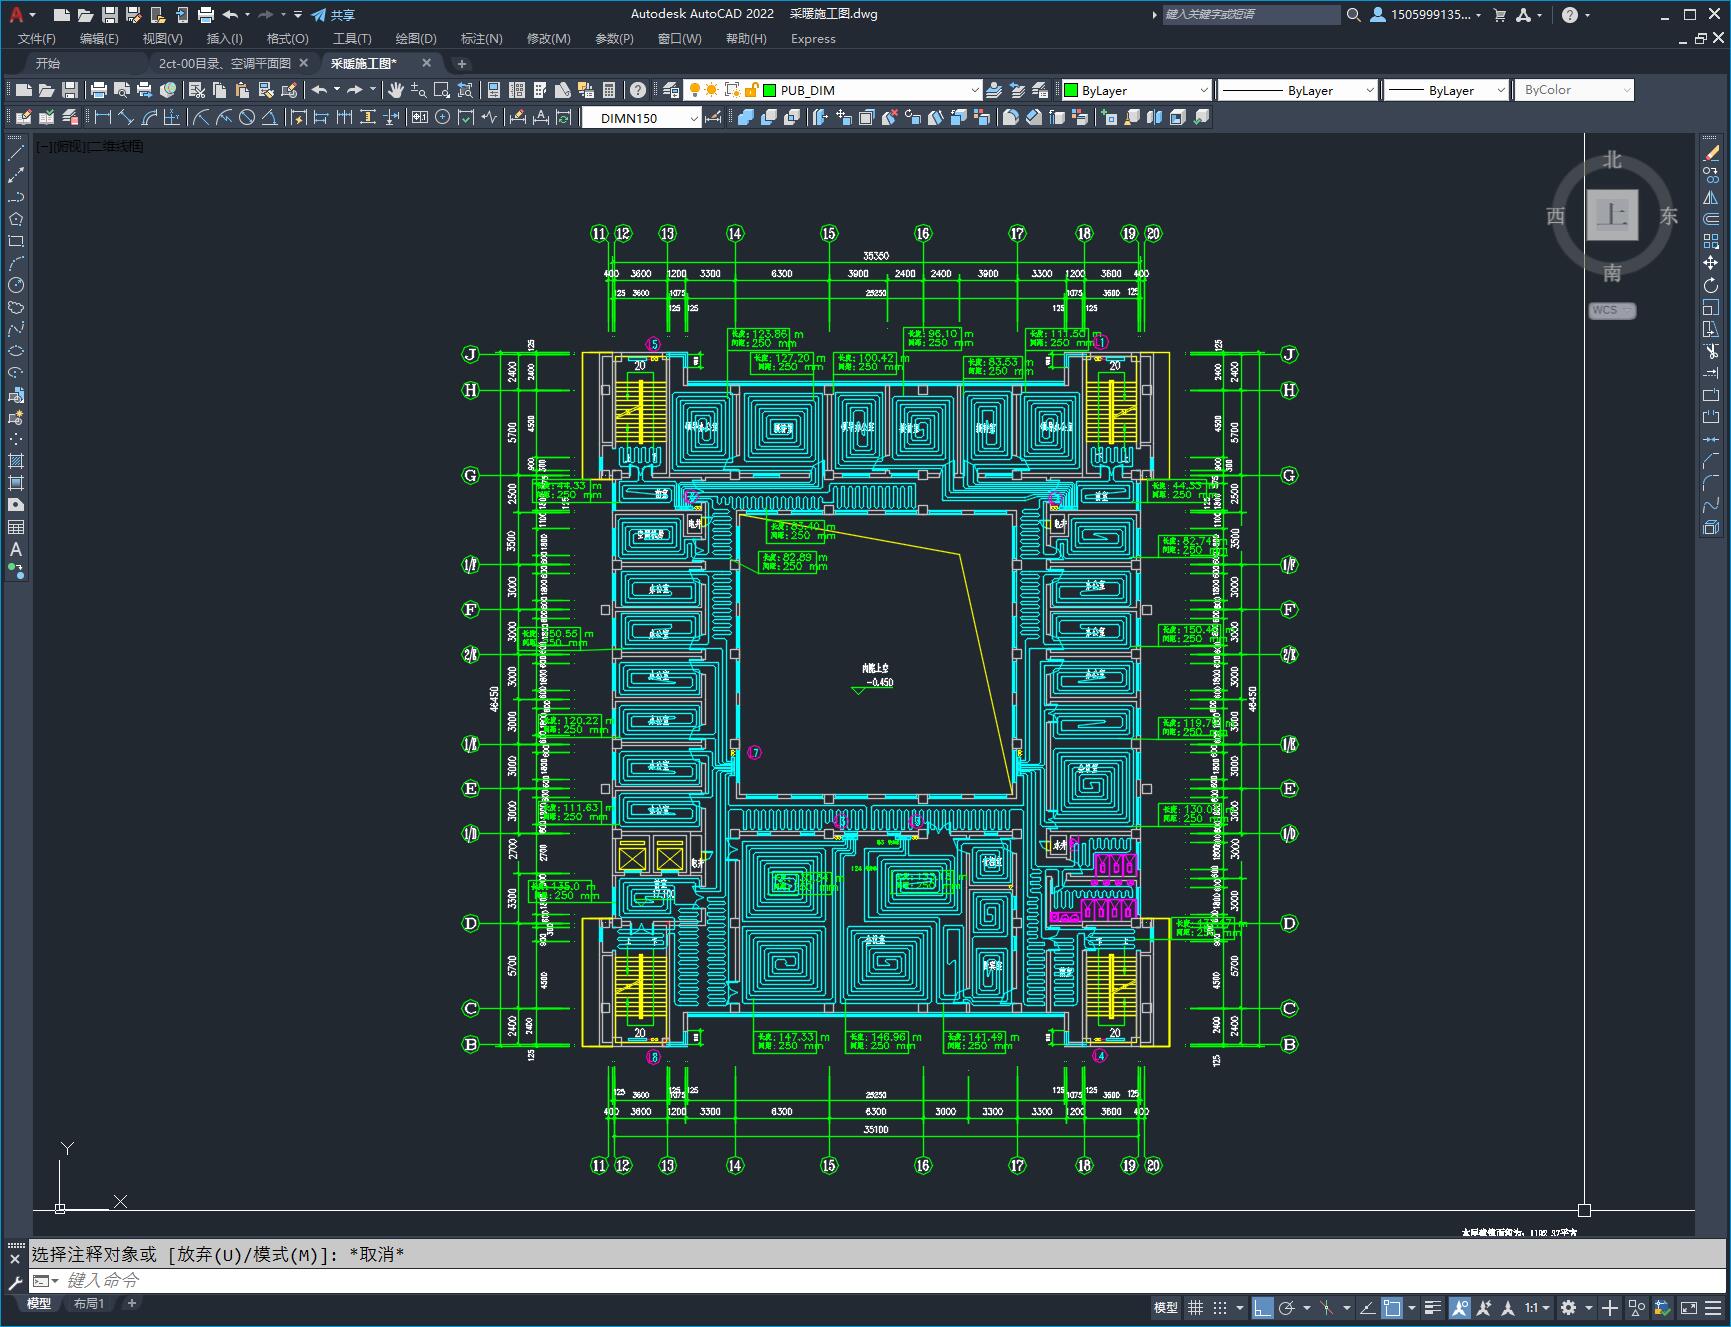Close the 采暖施工图 drawing tab
Viewport: 1731px width, 1327px height.
pos(427,63)
